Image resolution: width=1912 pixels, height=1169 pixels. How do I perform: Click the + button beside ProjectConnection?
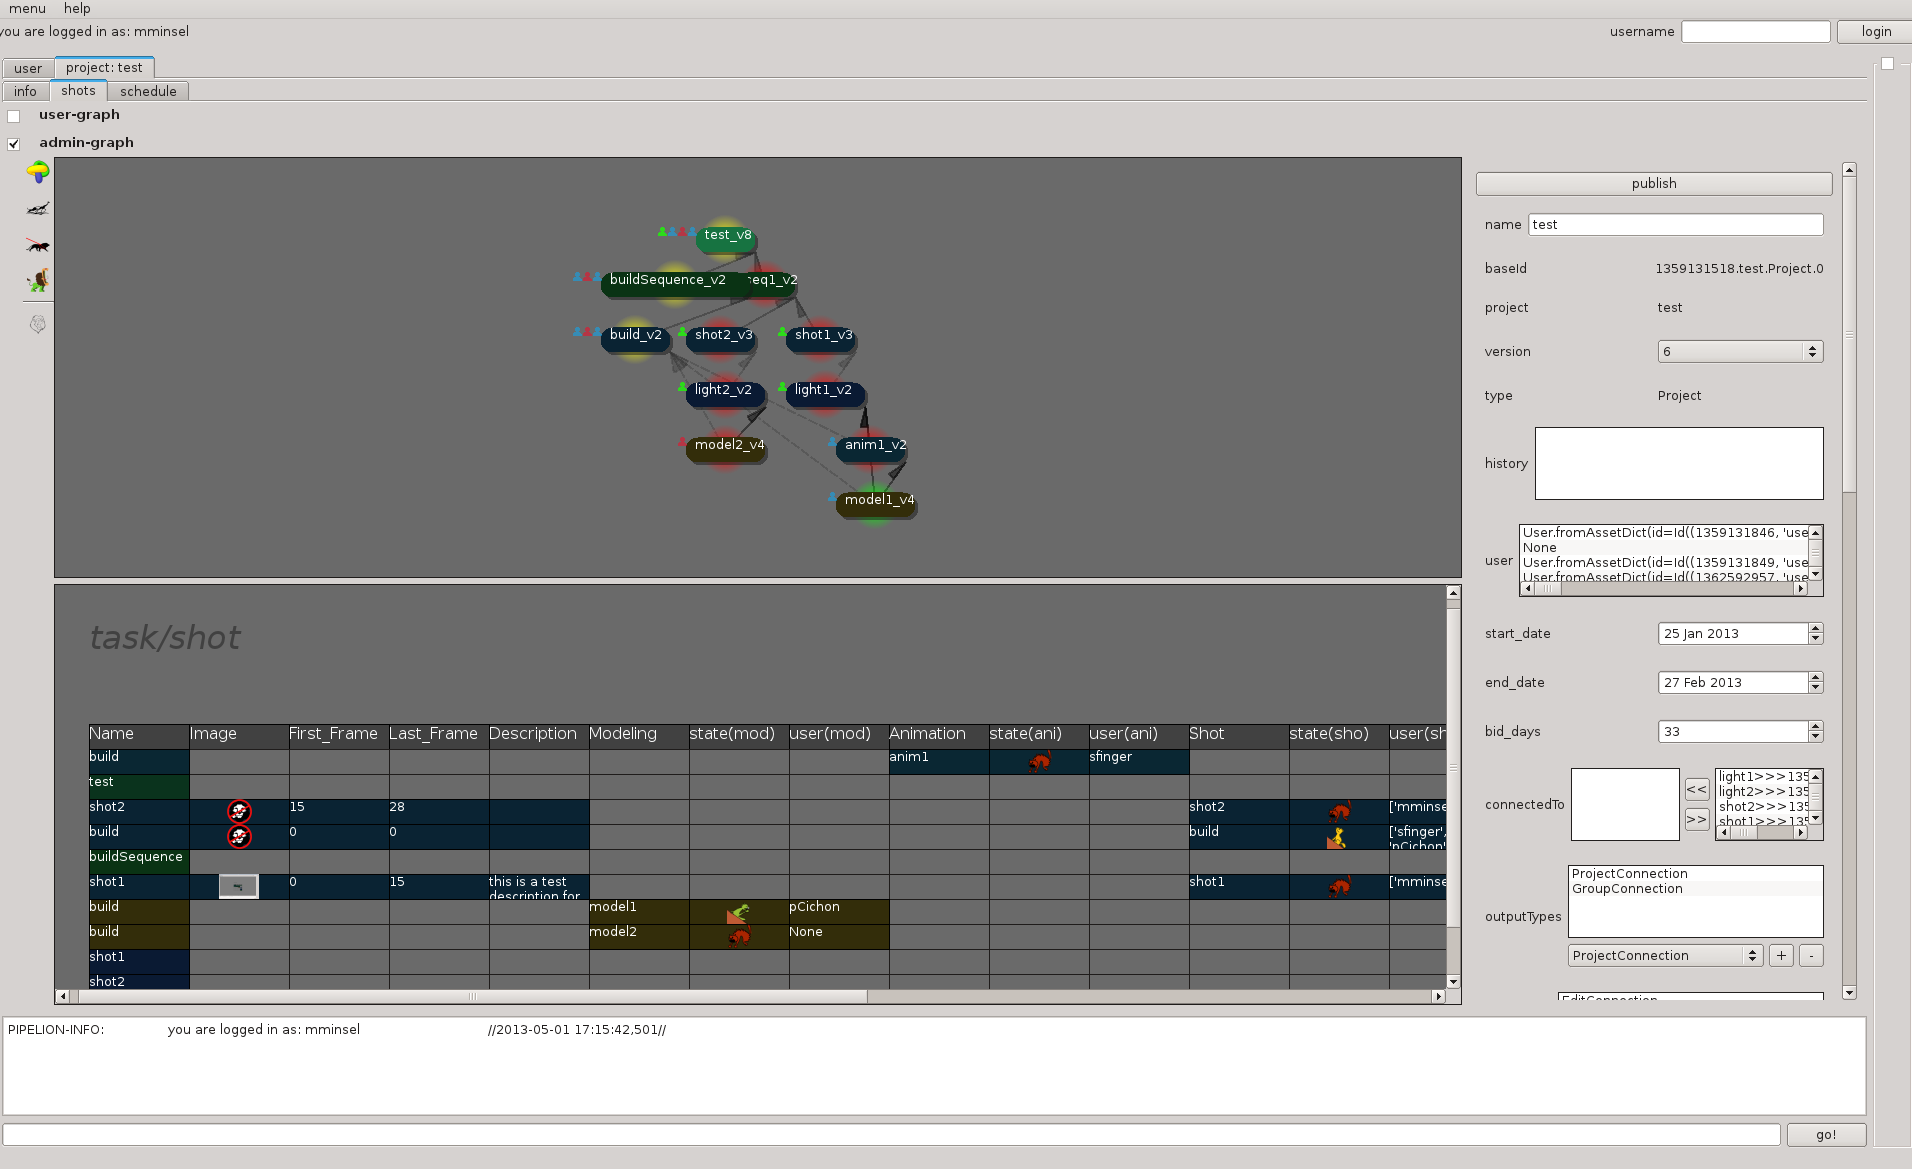click(1781, 956)
